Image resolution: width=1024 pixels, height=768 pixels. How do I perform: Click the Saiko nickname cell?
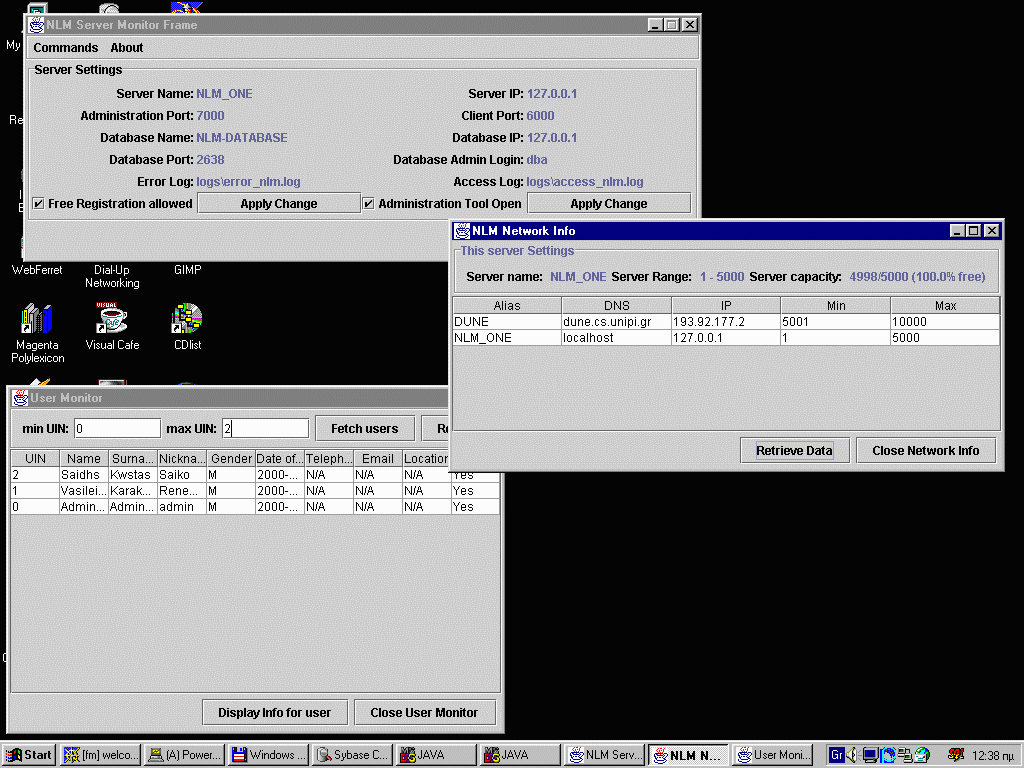(x=182, y=475)
